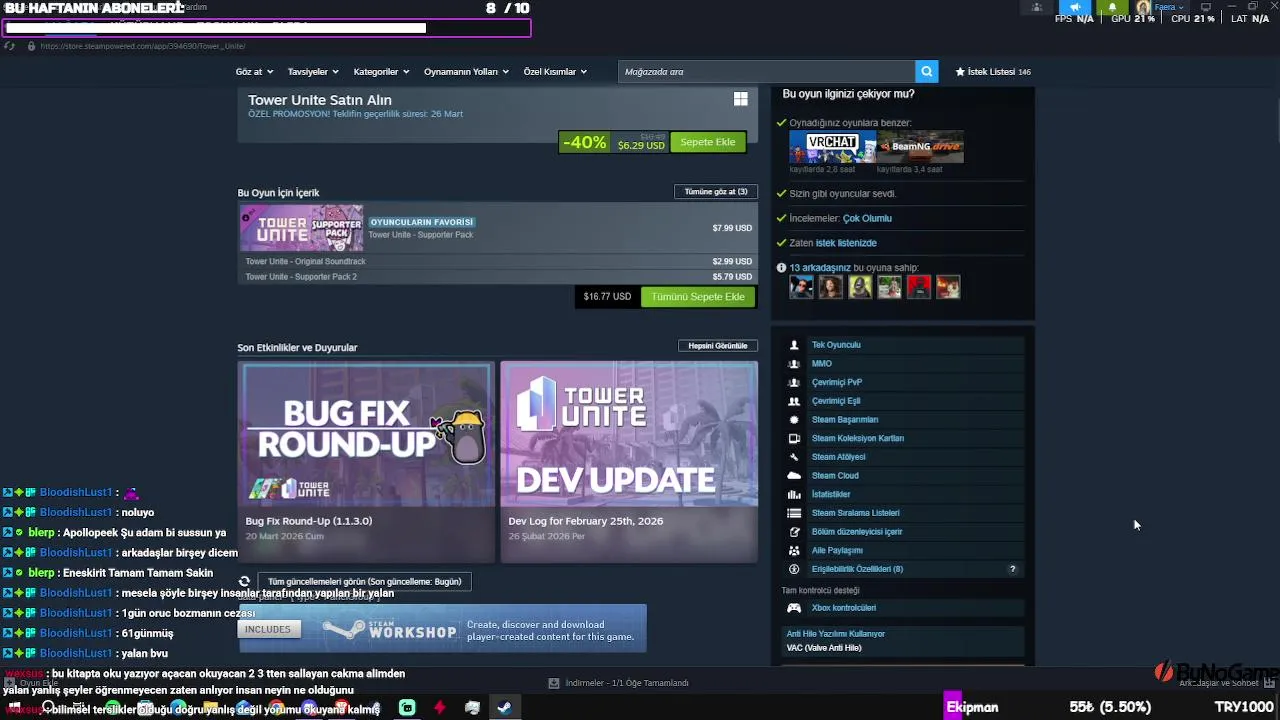Click the green robot taskbar icon
1280x720 pixels.
407,708
